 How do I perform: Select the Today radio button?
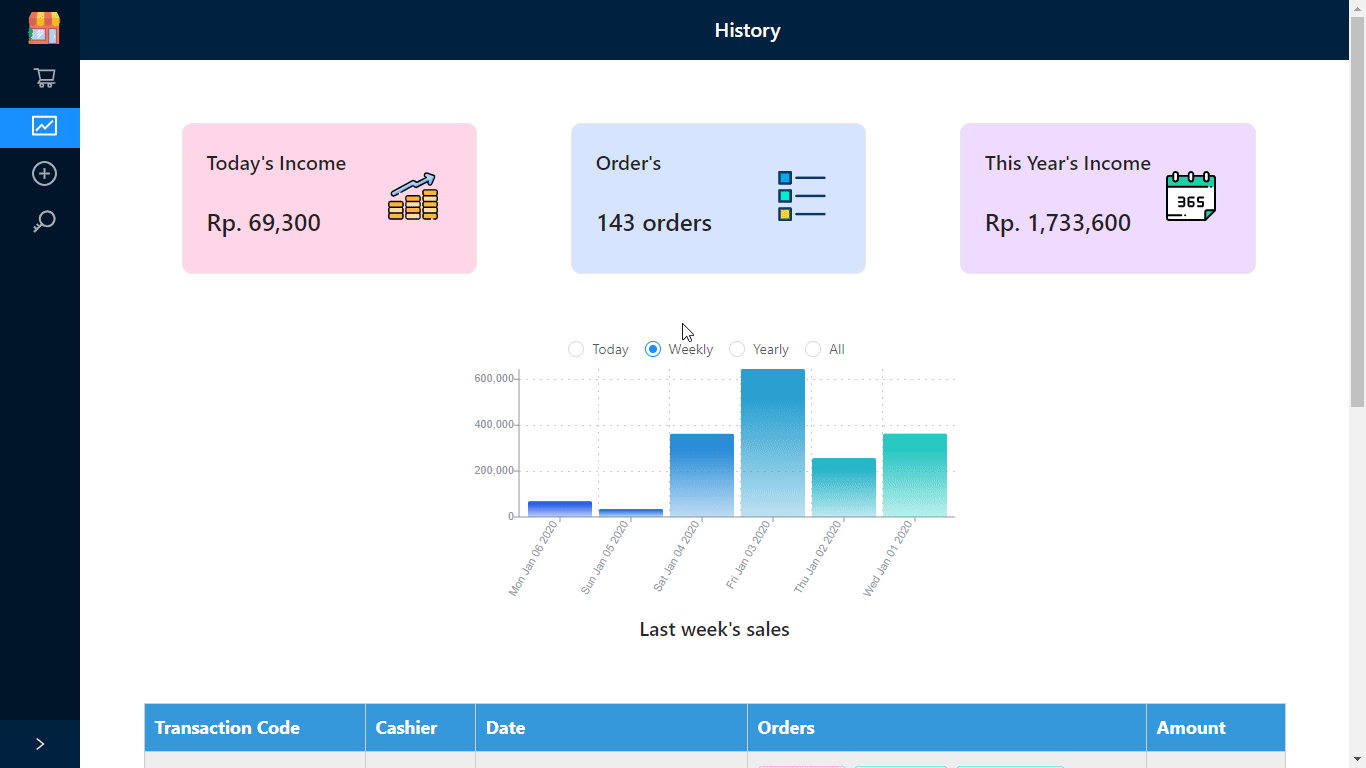pyautogui.click(x=576, y=349)
